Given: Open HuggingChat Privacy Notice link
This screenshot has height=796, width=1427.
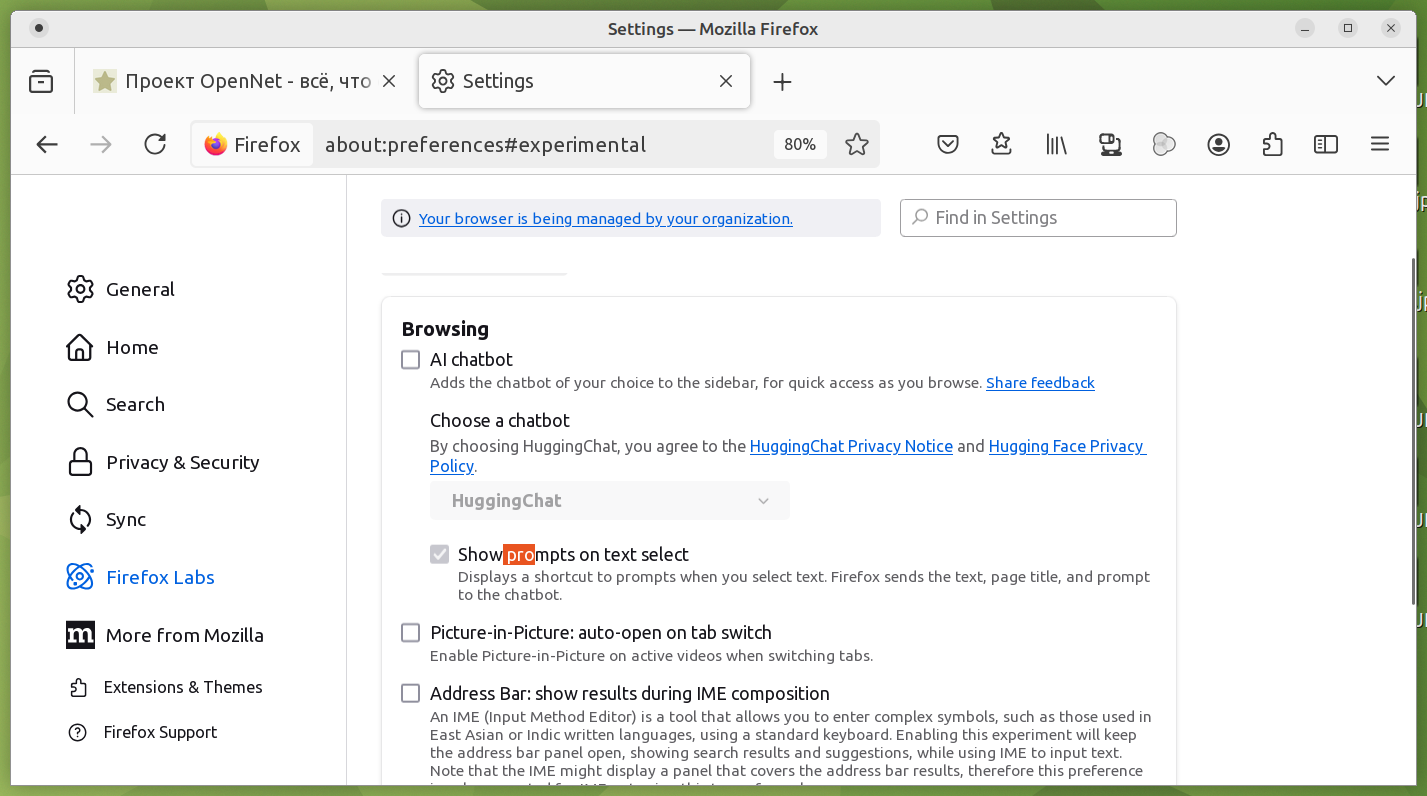Looking at the screenshot, I should [851, 447].
